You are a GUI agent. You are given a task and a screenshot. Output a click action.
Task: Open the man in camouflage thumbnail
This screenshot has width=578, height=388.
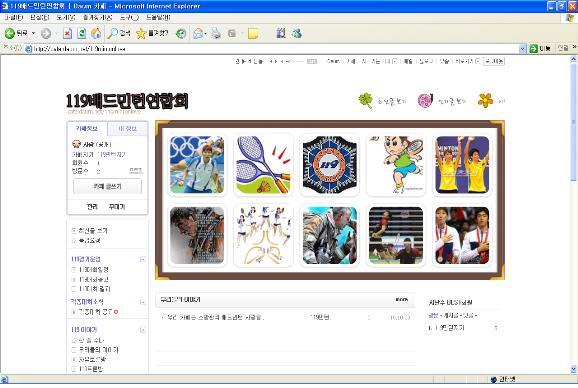tap(330, 235)
